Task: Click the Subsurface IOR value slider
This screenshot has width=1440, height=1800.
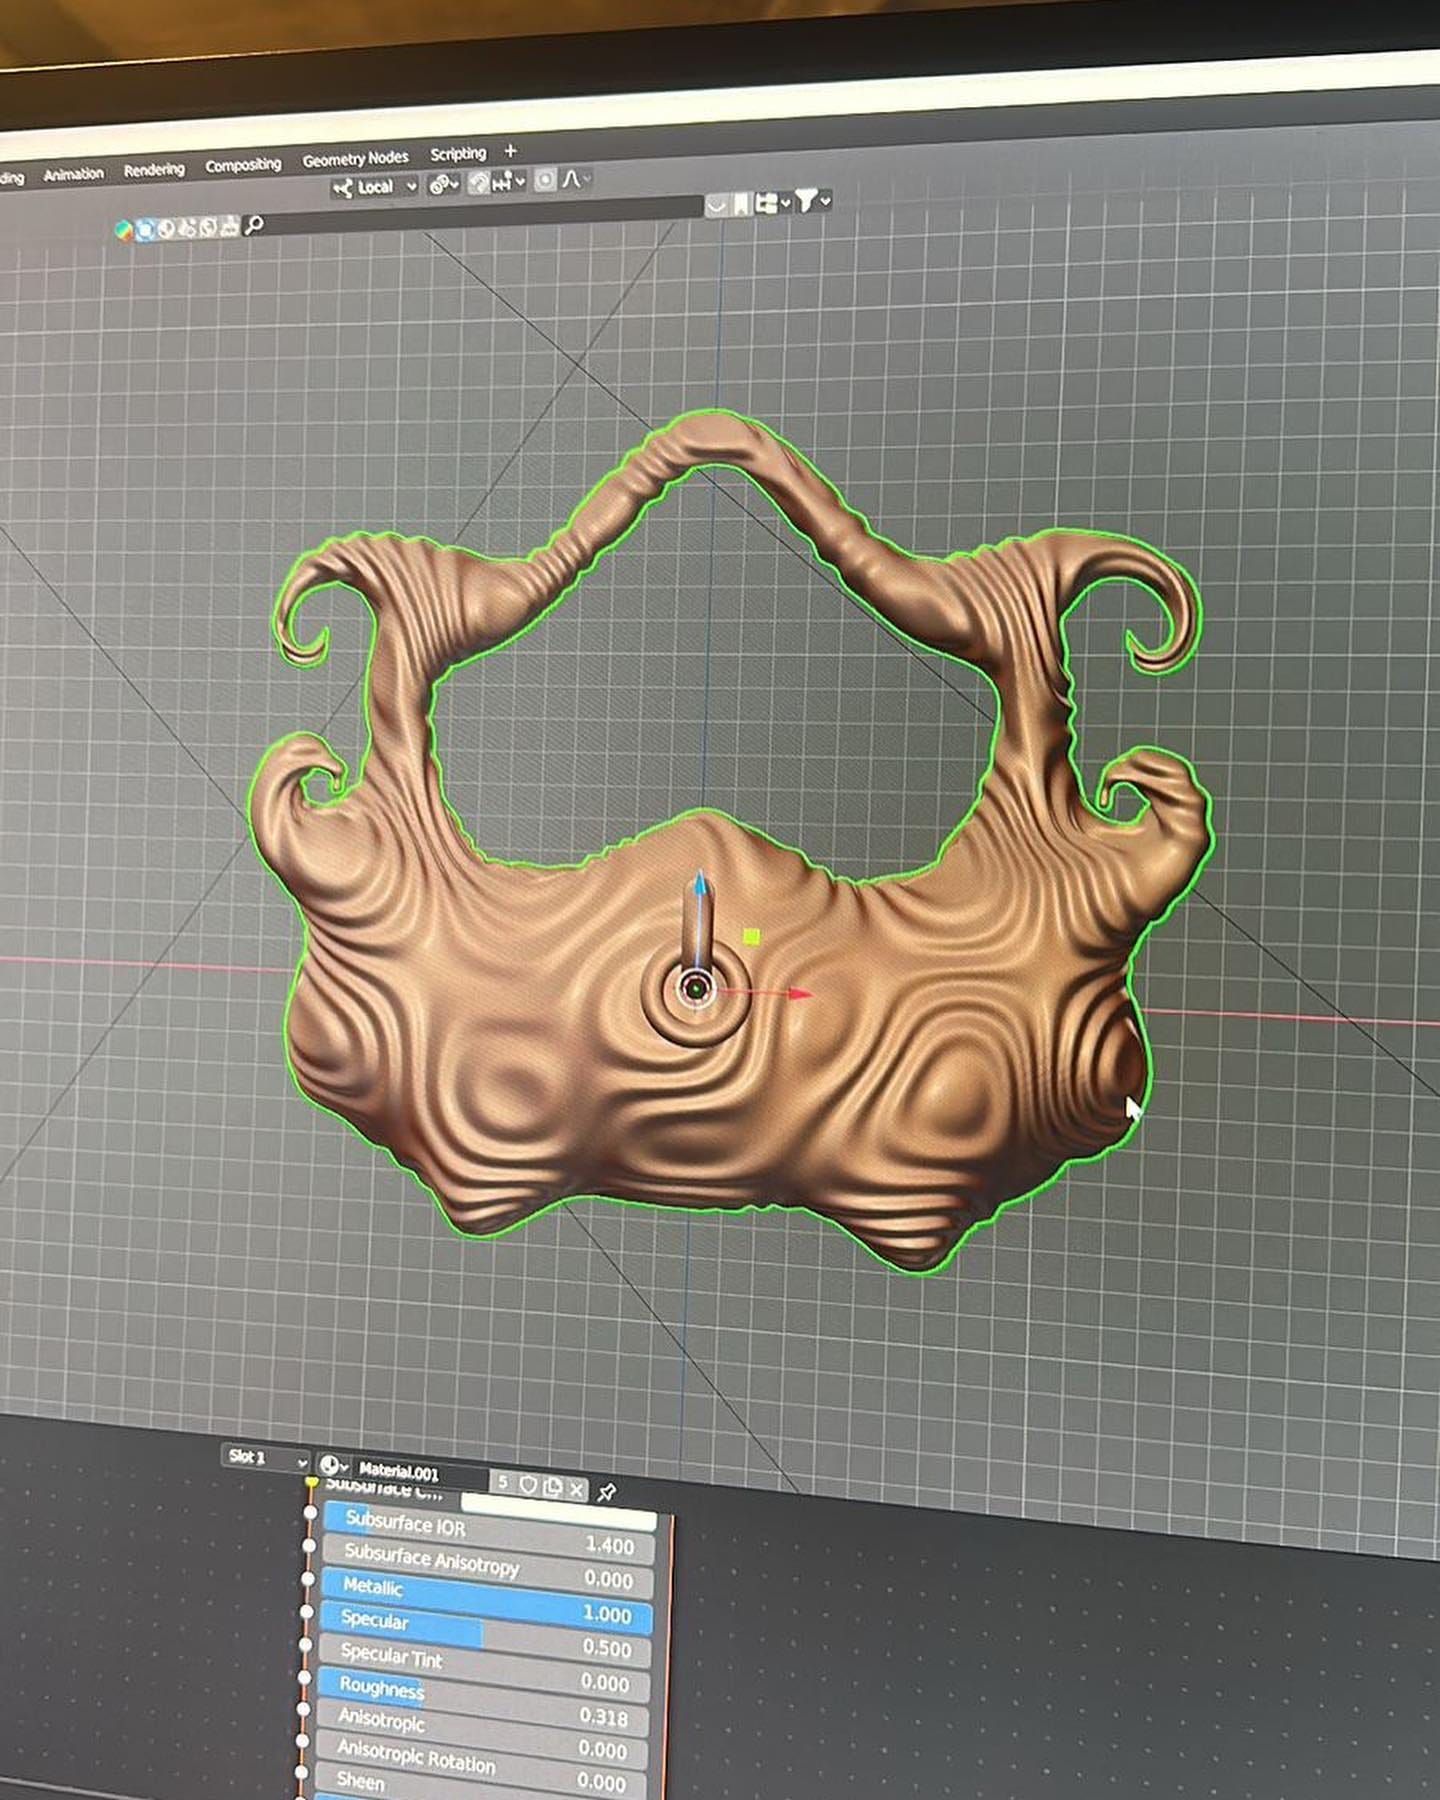Action: click(x=489, y=1534)
